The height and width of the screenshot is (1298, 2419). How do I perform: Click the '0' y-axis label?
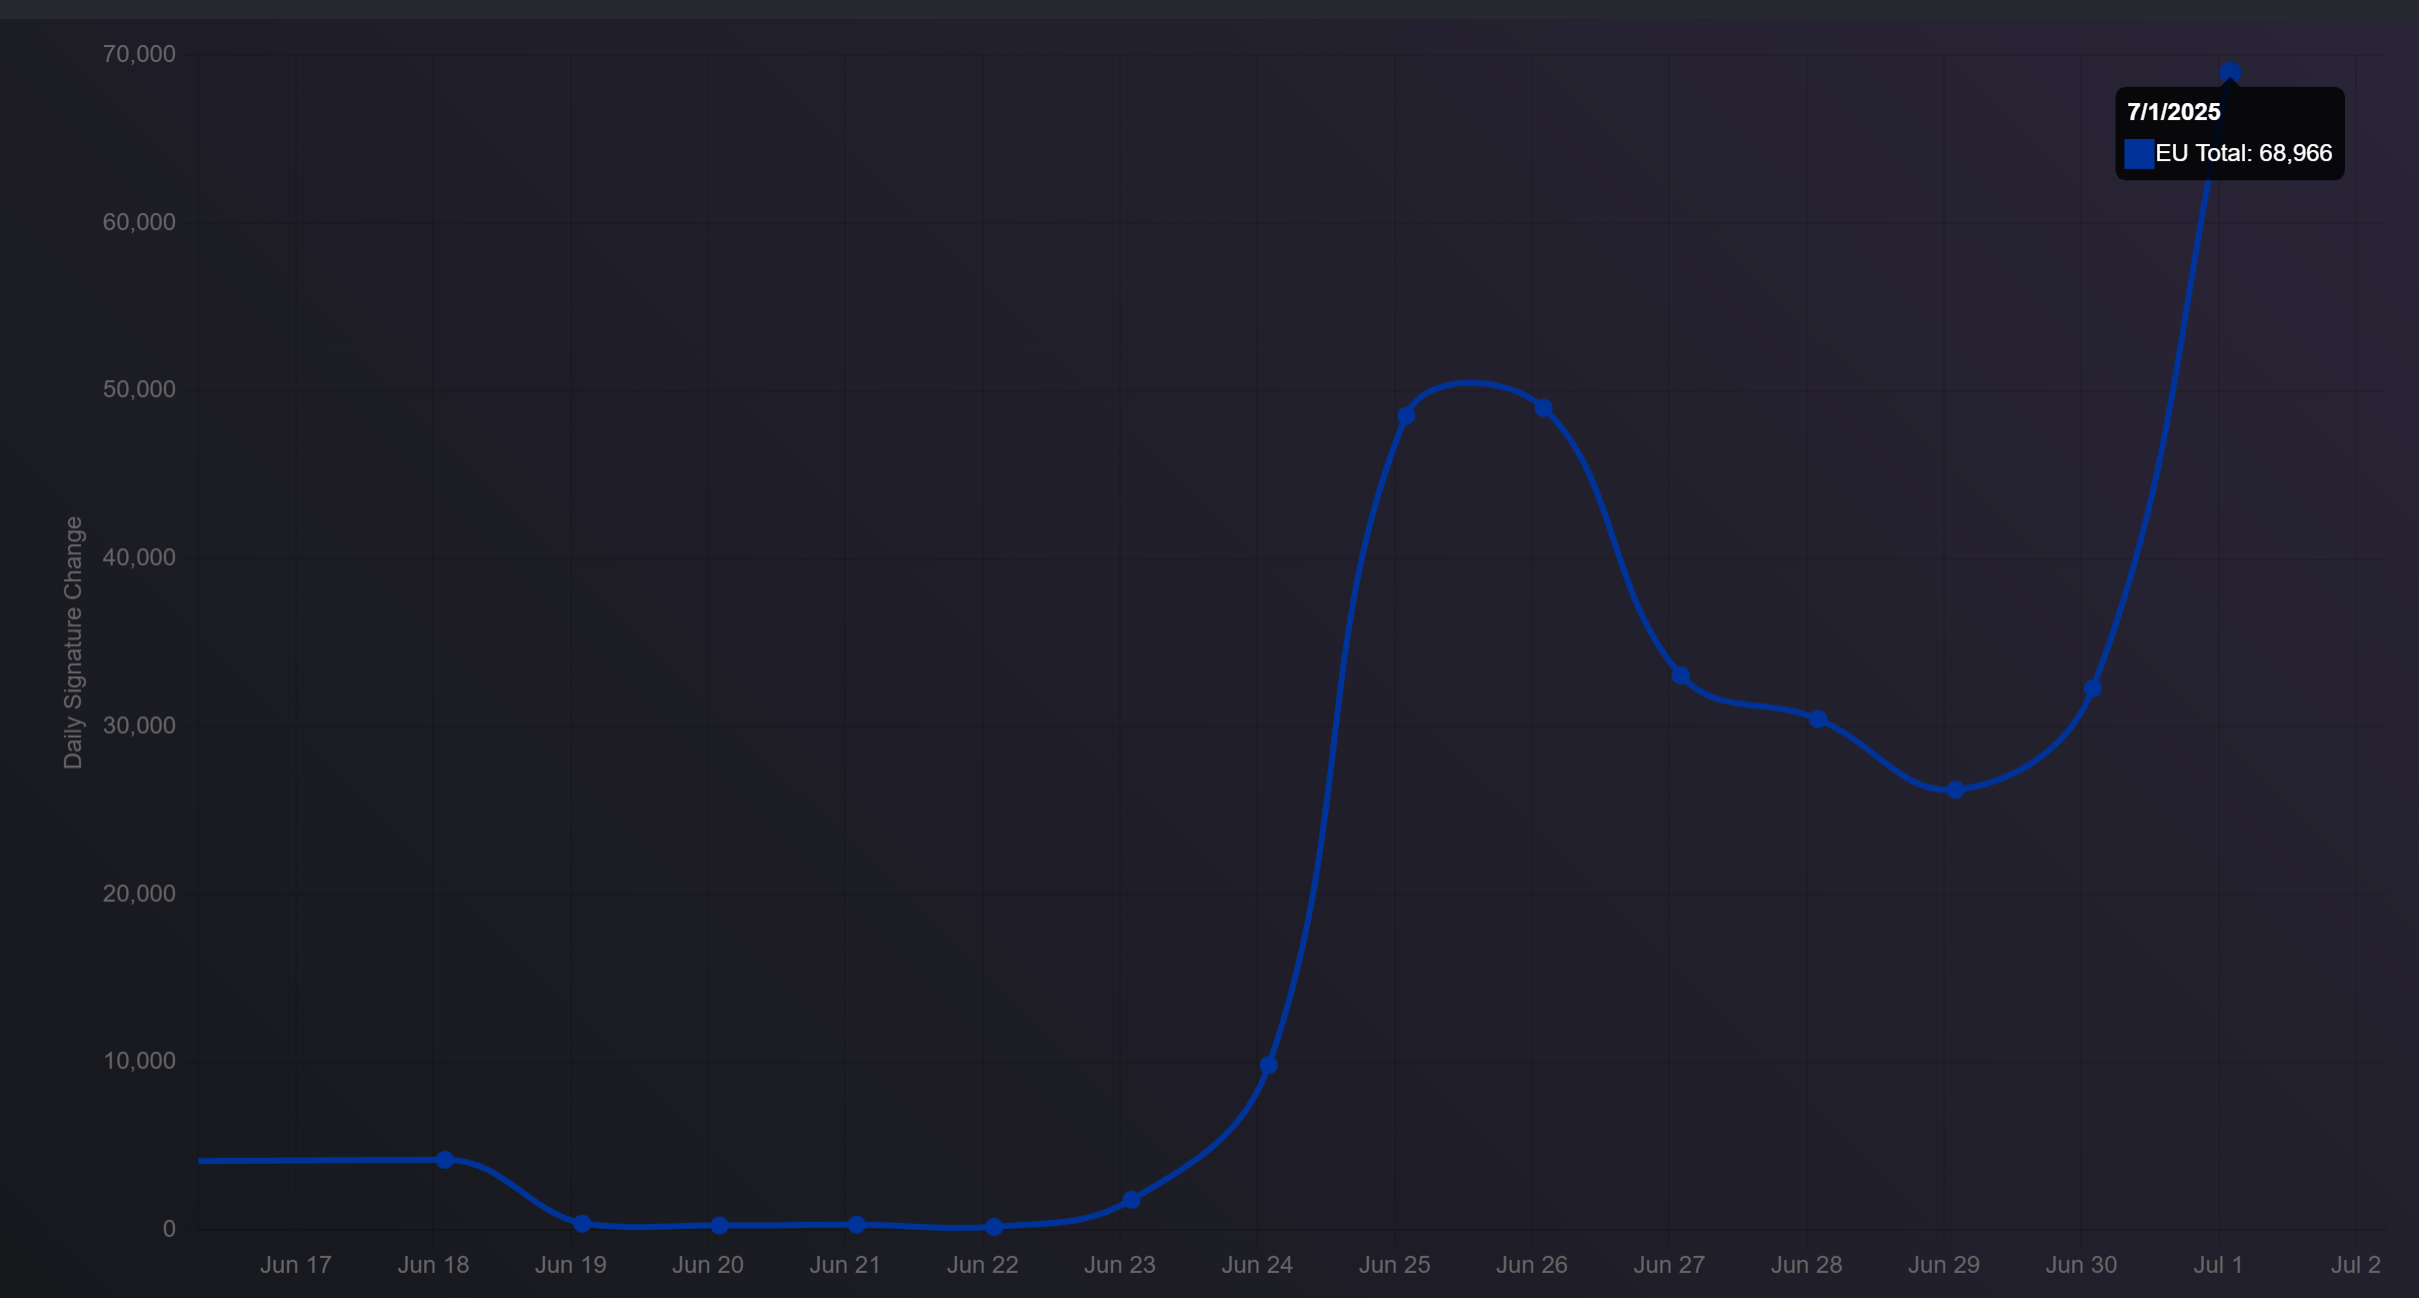coord(169,1228)
